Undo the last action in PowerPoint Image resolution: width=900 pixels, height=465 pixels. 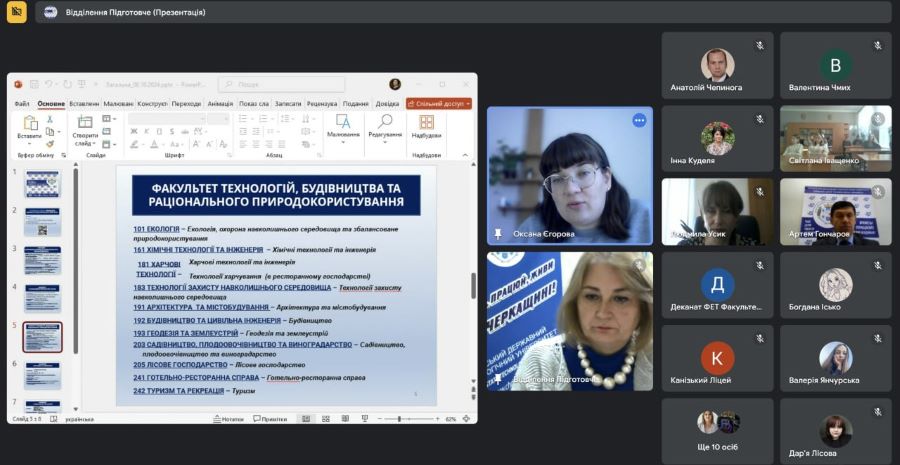click(x=48, y=84)
